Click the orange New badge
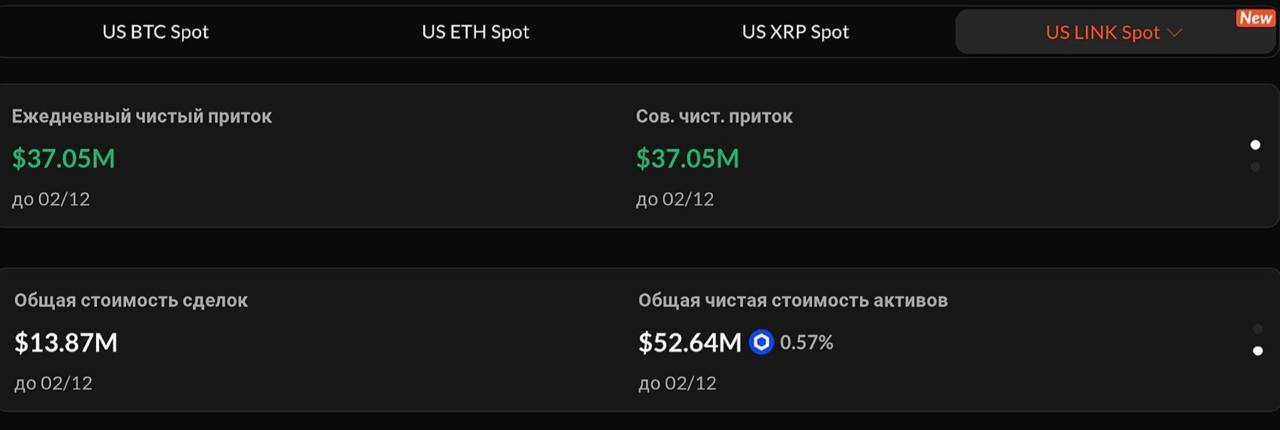The width and height of the screenshot is (1280, 430). click(1256, 18)
